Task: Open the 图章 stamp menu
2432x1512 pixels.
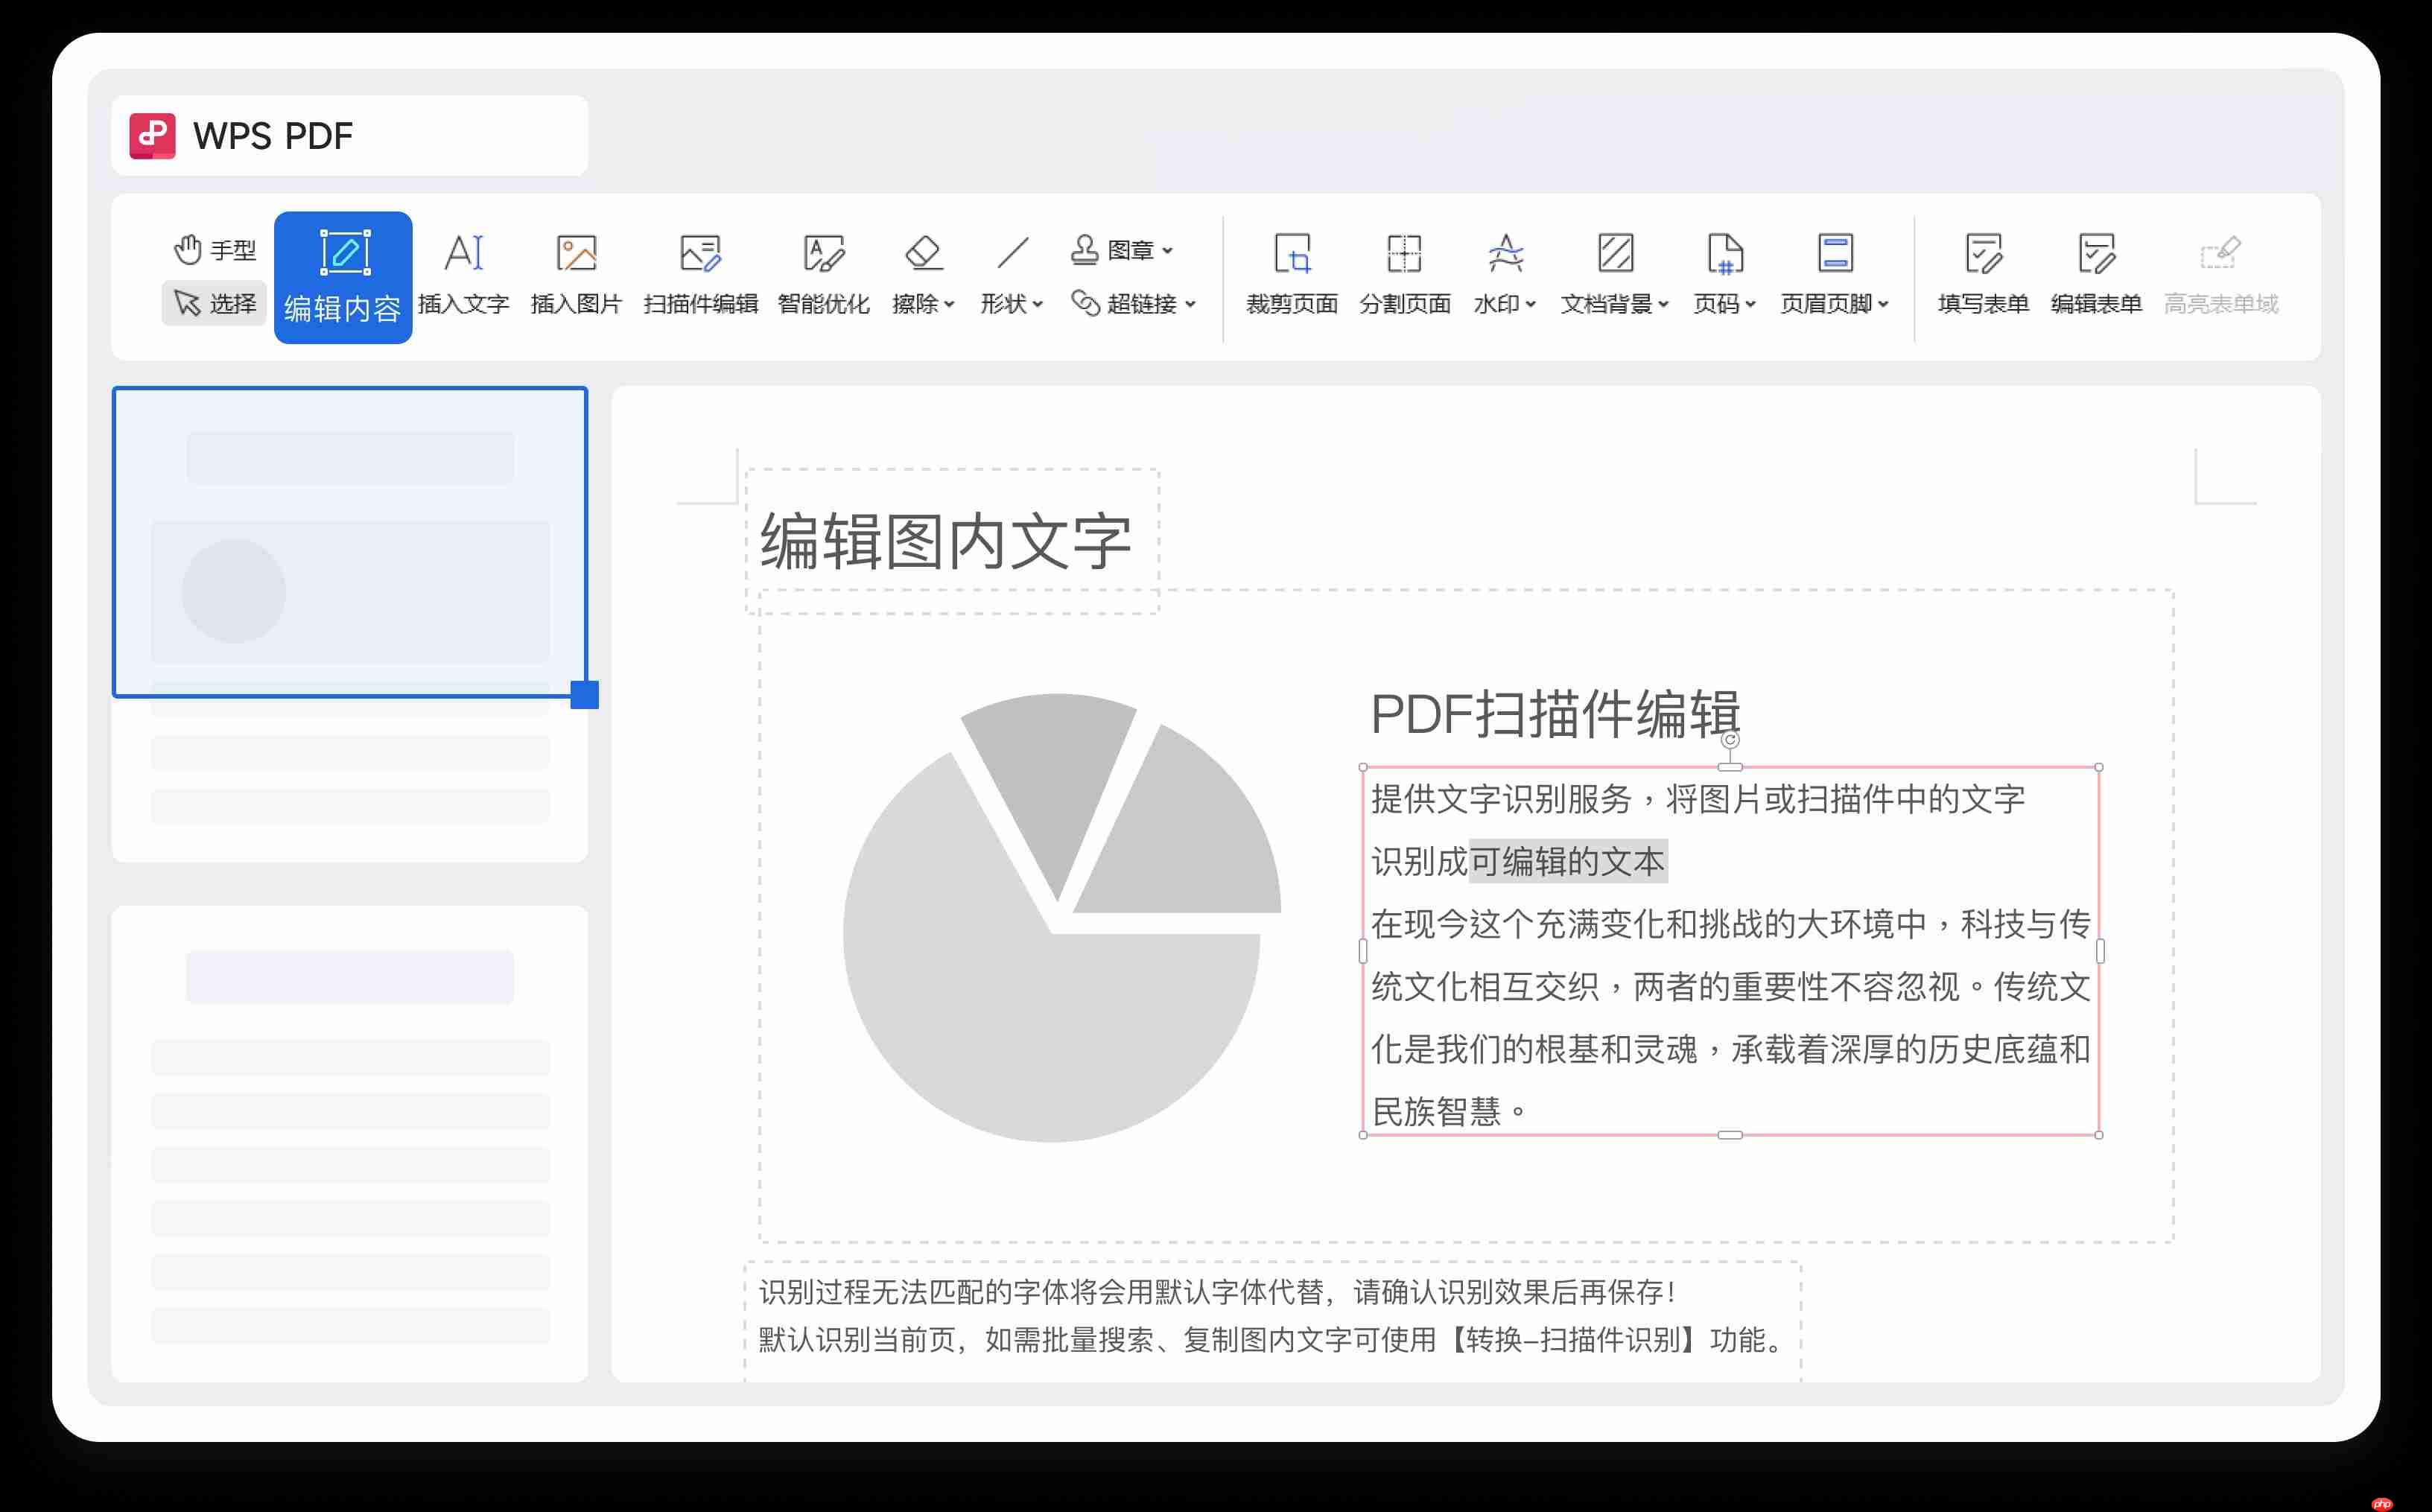Action: [1125, 250]
